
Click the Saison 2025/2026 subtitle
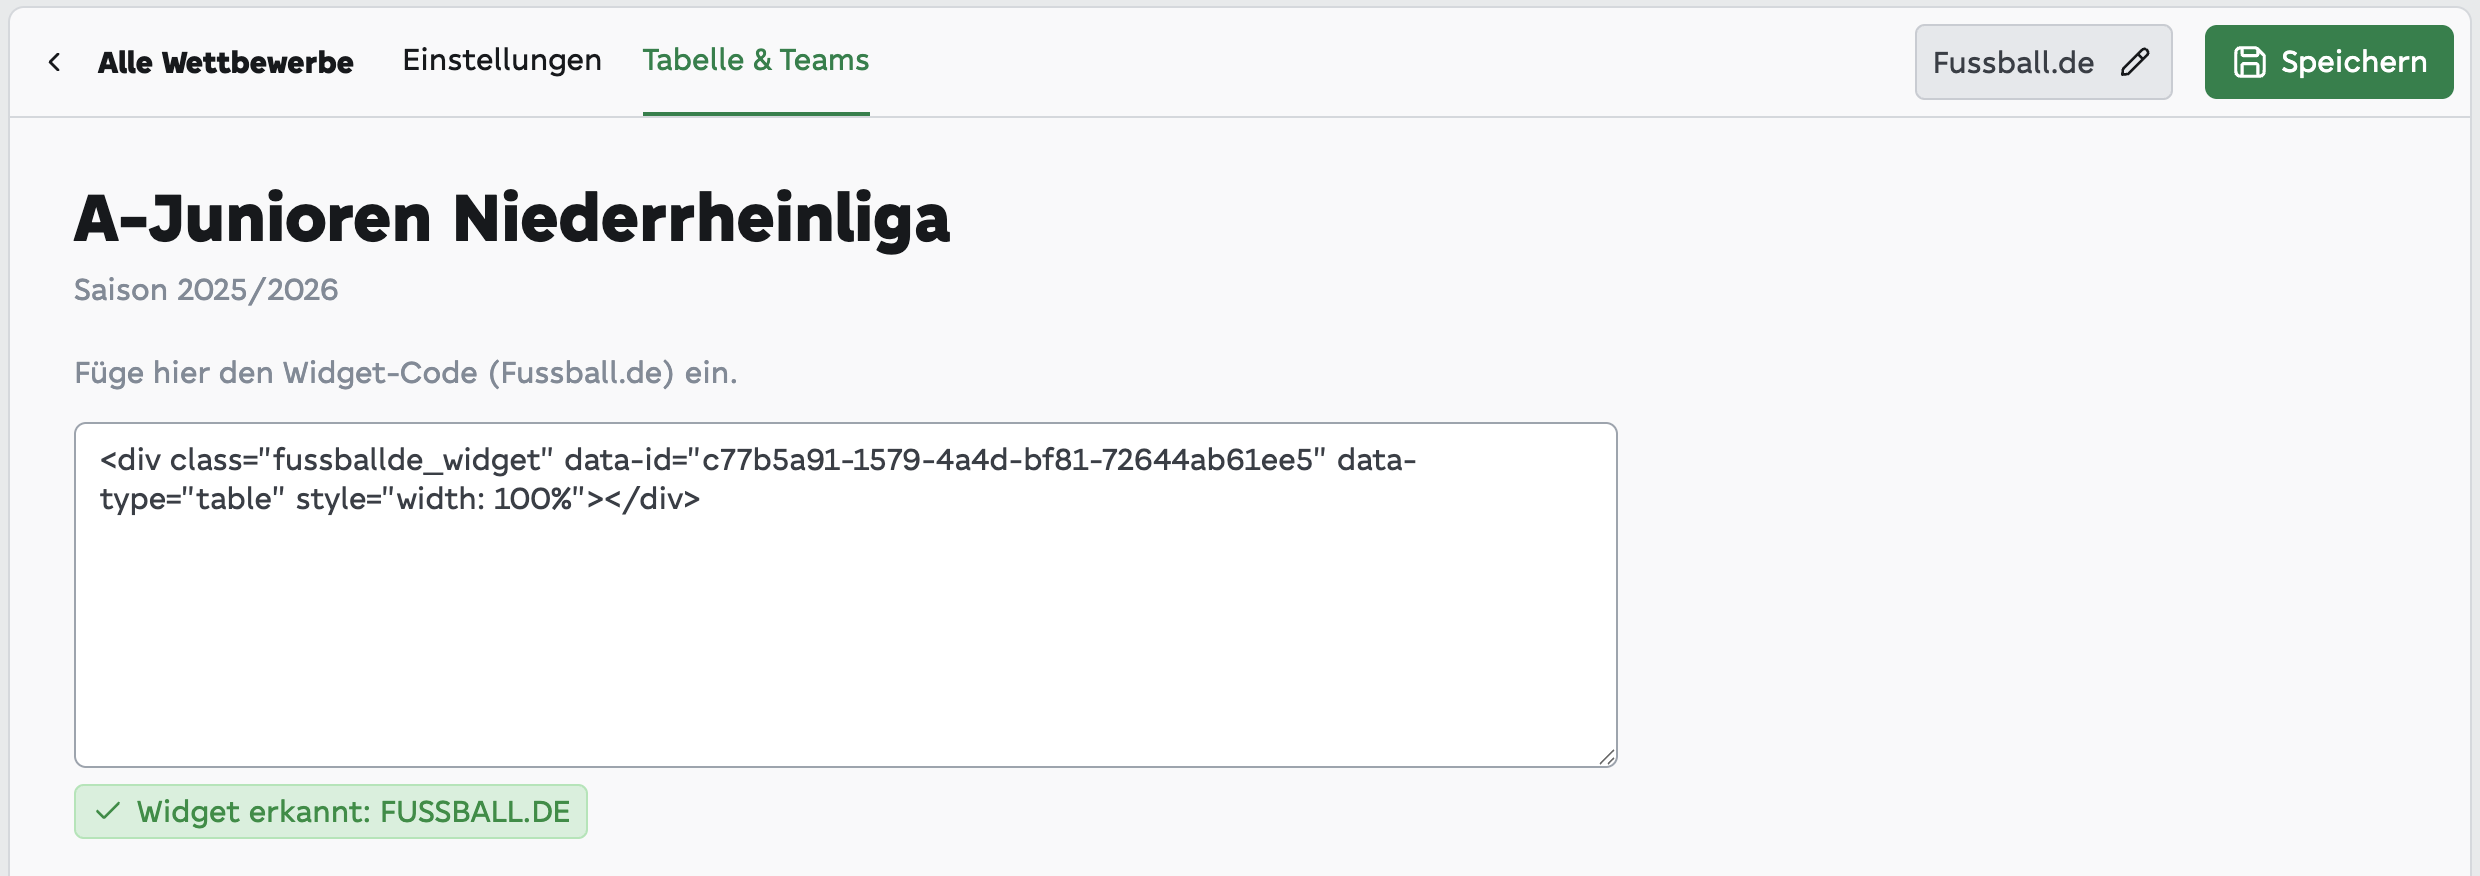pyautogui.click(x=206, y=290)
